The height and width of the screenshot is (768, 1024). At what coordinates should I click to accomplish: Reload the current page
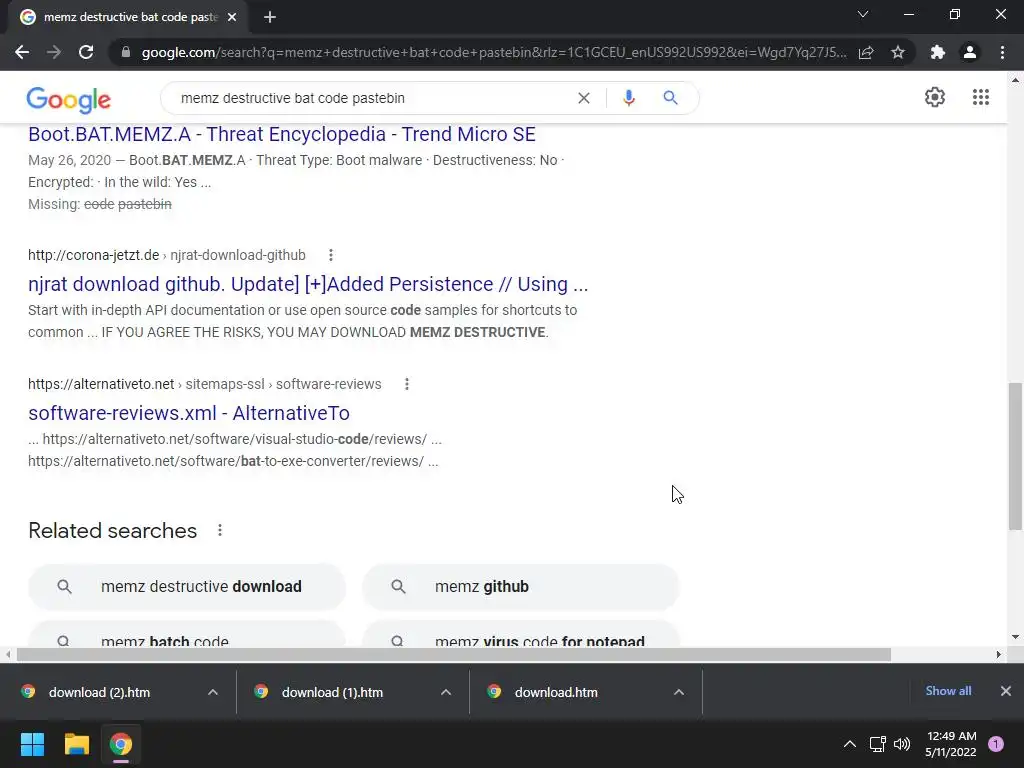86,52
